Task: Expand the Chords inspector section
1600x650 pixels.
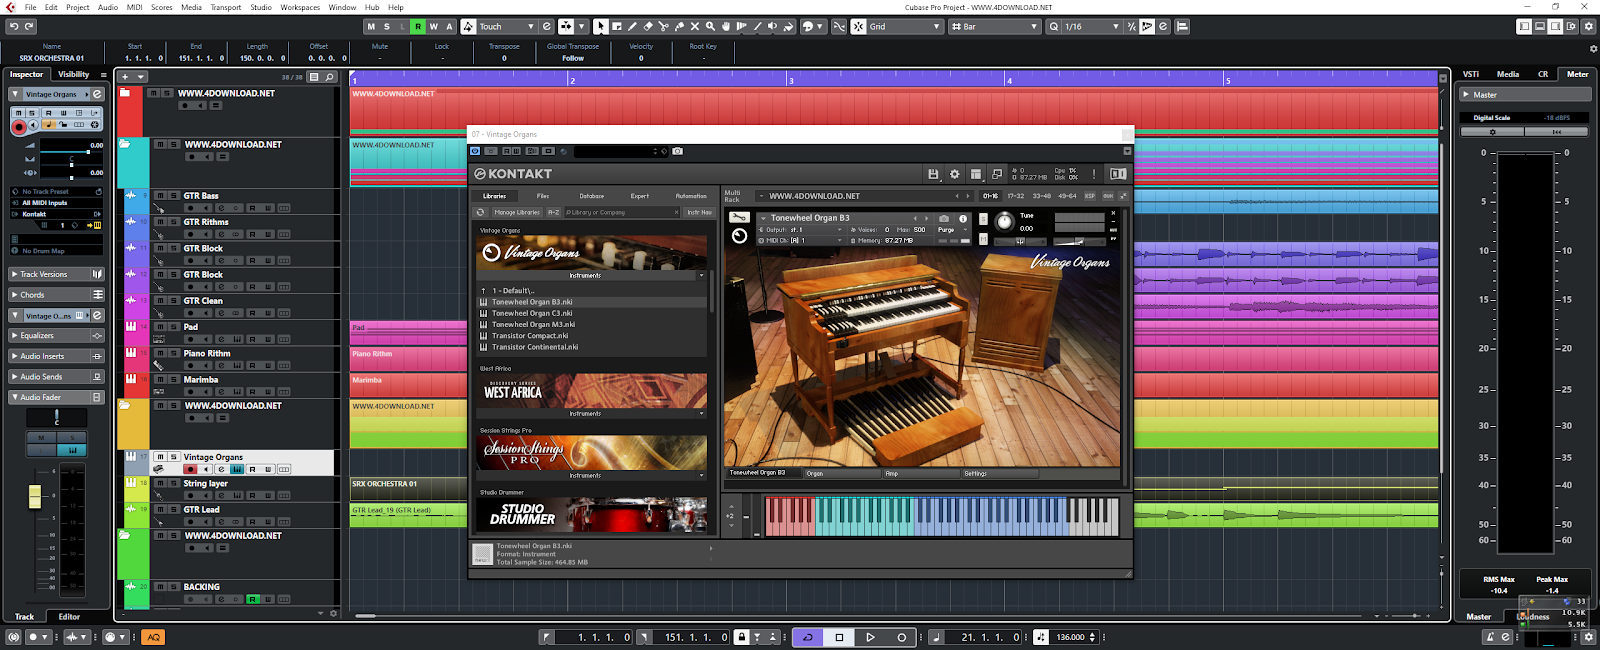Action: 57,295
